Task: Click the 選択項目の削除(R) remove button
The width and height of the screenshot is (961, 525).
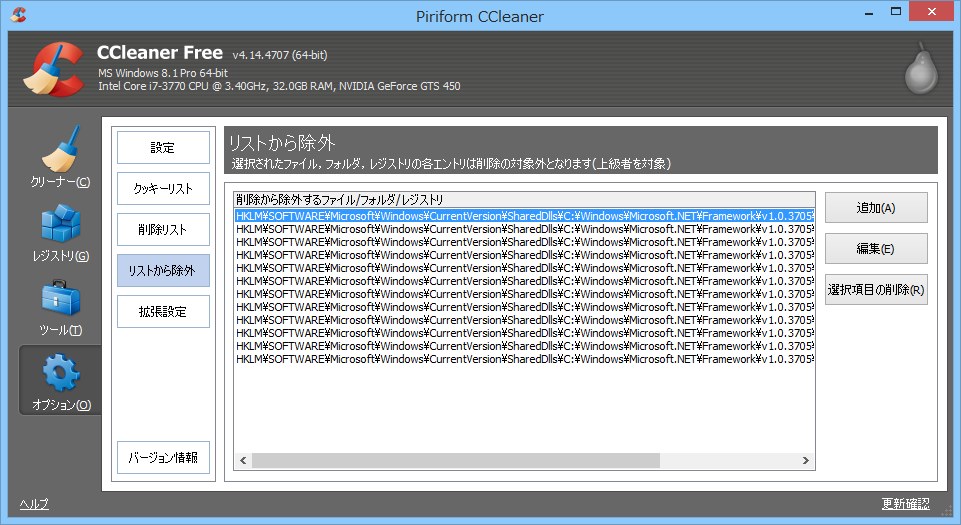Action: 876,290
